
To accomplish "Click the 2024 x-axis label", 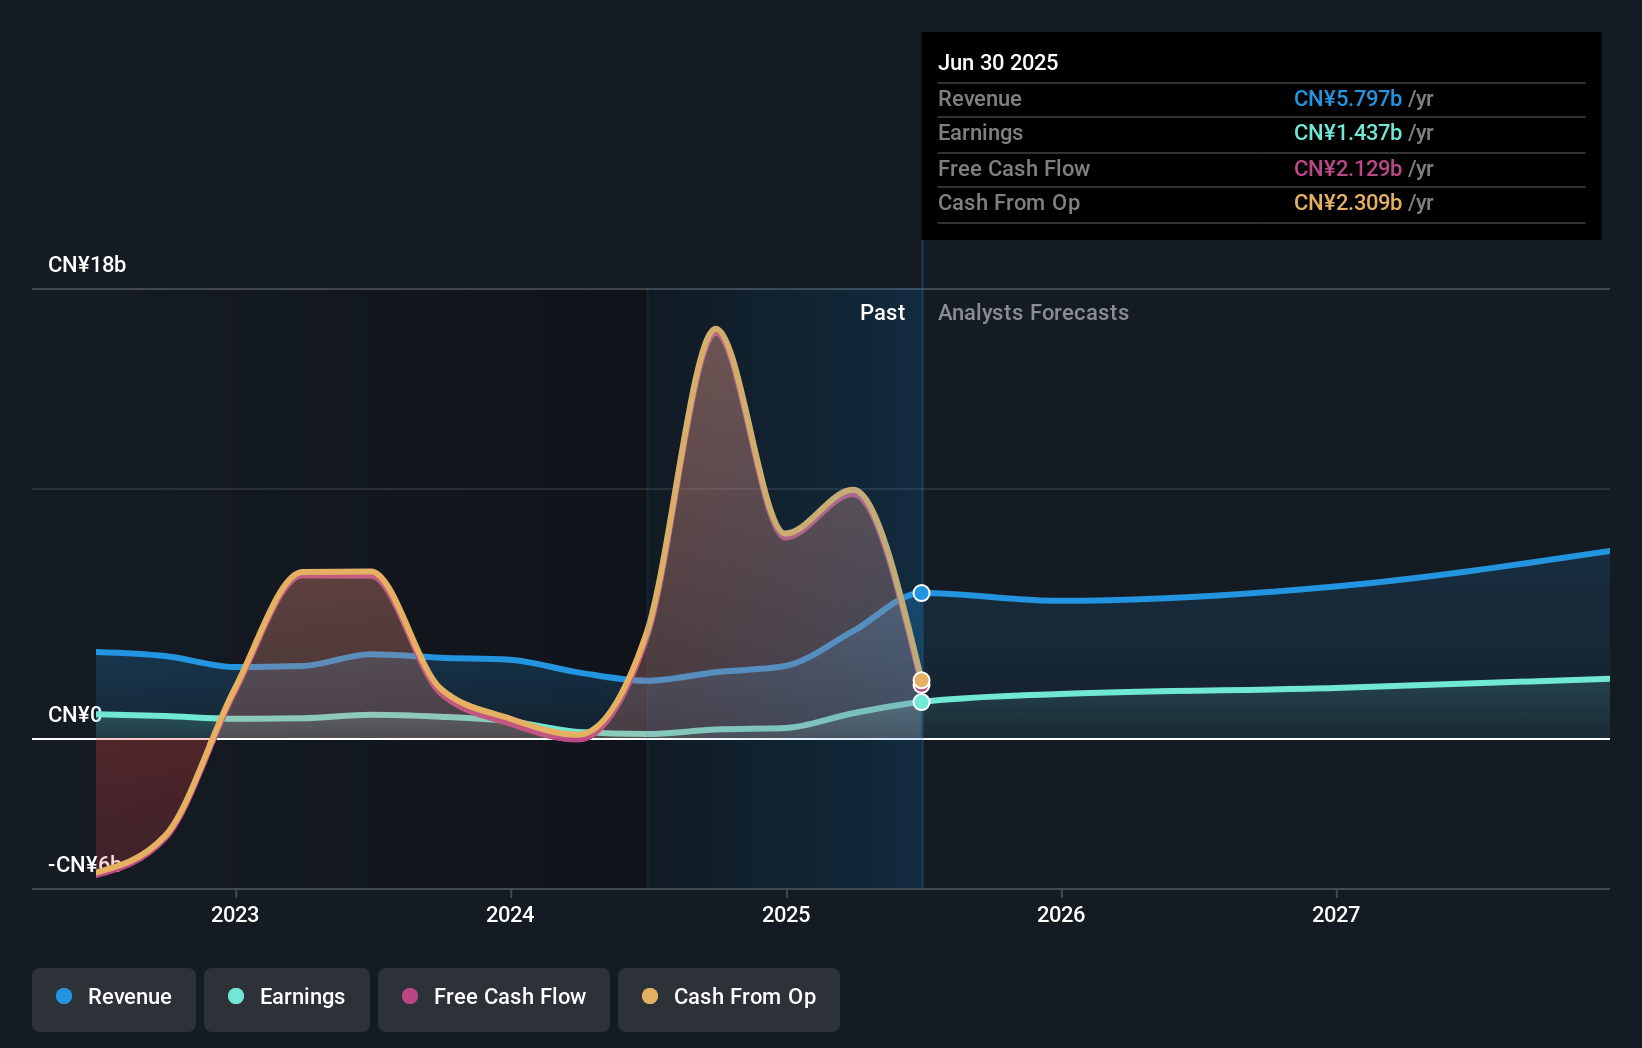I will tap(510, 914).
